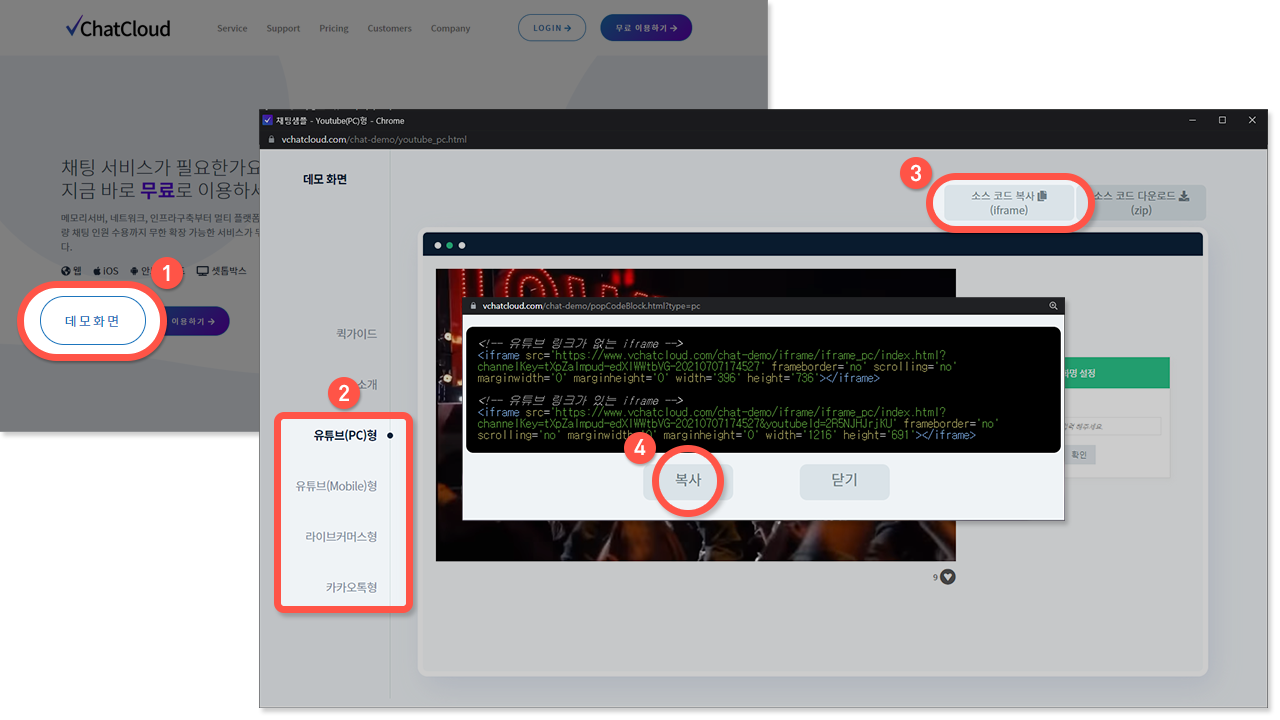Click the 채팅샘플 favicon in Chrome title bar

click(x=267, y=120)
